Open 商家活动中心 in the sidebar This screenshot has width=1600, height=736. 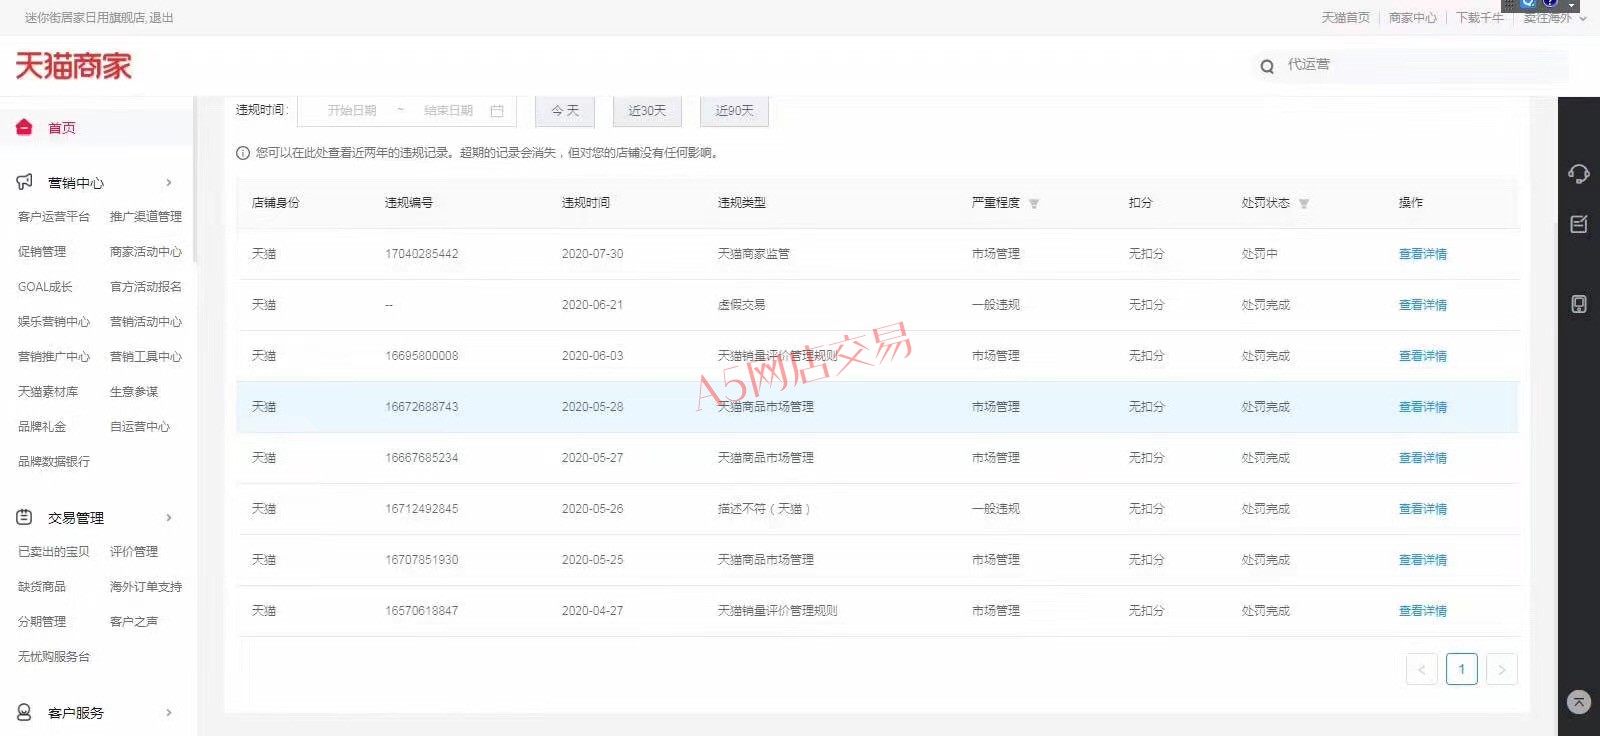pos(146,251)
